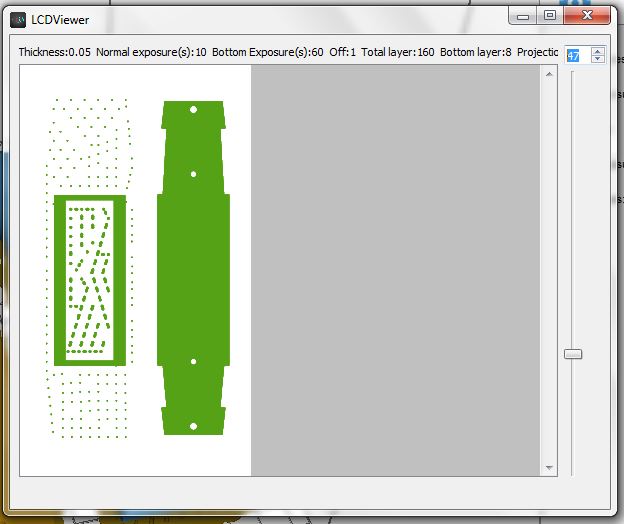Click the bottom white hole in solid shape
The height and width of the screenshot is (524, 624).
click(193, 427)
